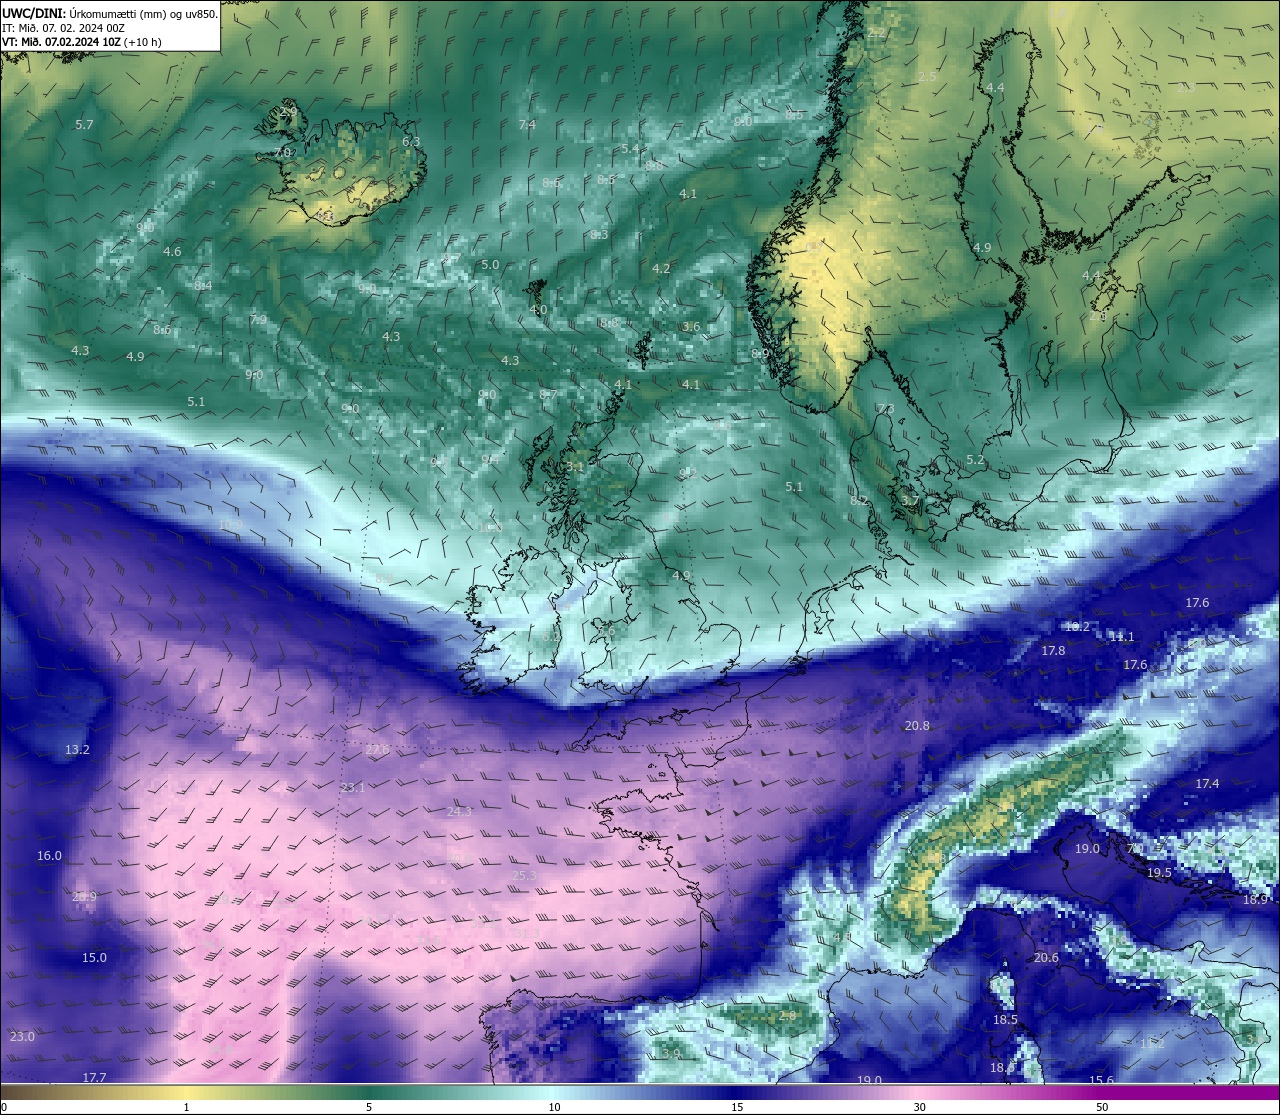Click the 25.3 value in the Bay of Biscay

click(524, 876)
